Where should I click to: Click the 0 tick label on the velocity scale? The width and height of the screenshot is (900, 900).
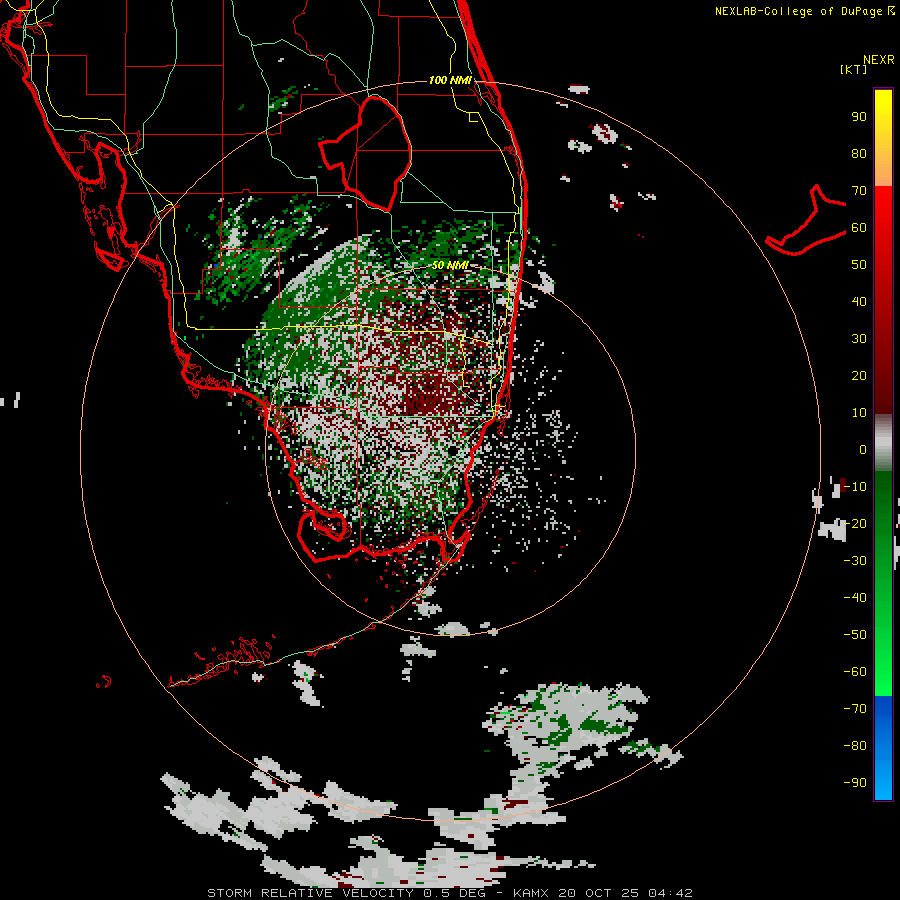(x=863, y=449)
